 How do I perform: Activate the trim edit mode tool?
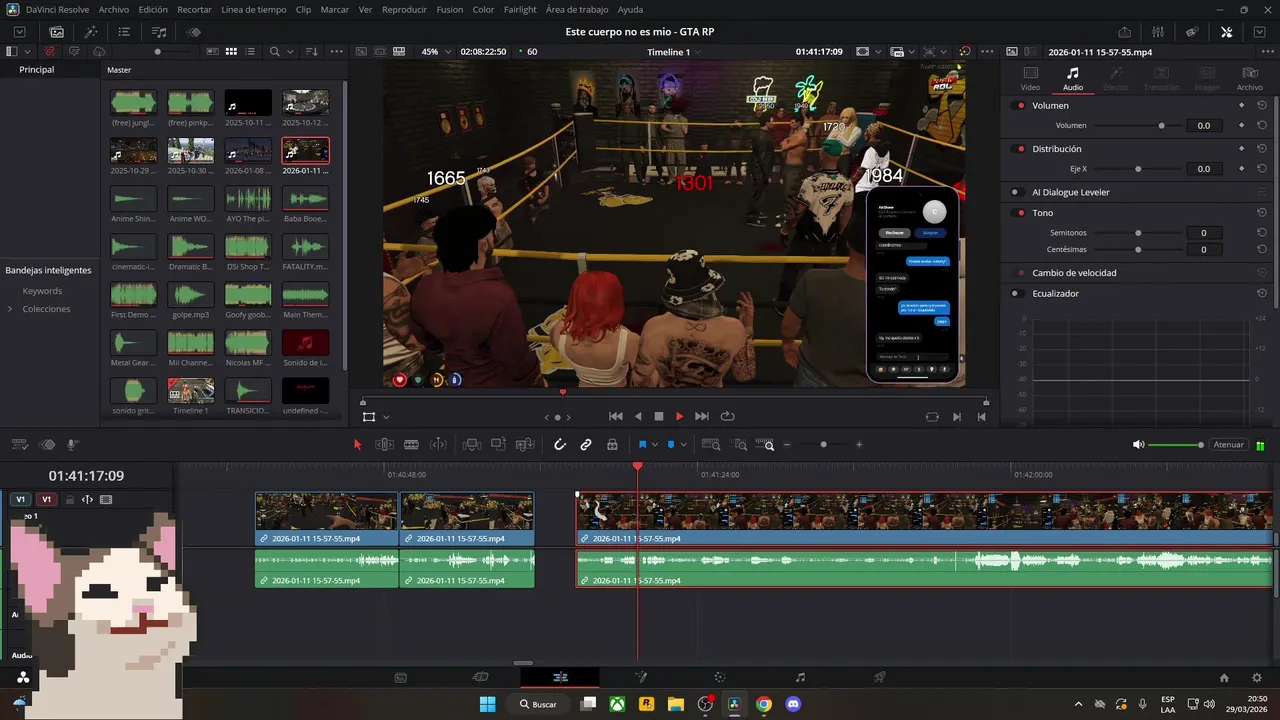(384, 445)
